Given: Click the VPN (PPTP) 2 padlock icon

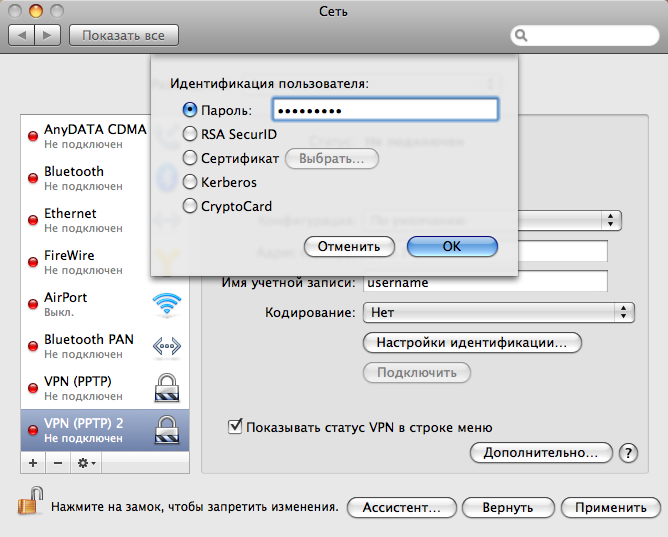Looking at the screenshot, I should click(167, 430).
